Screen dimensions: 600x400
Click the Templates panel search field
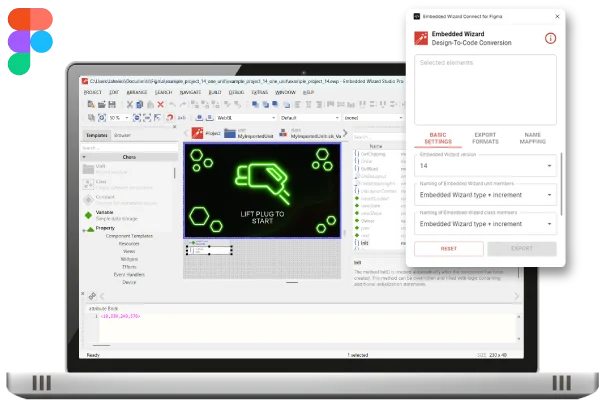pyautogui.click(x=129, y=148)
